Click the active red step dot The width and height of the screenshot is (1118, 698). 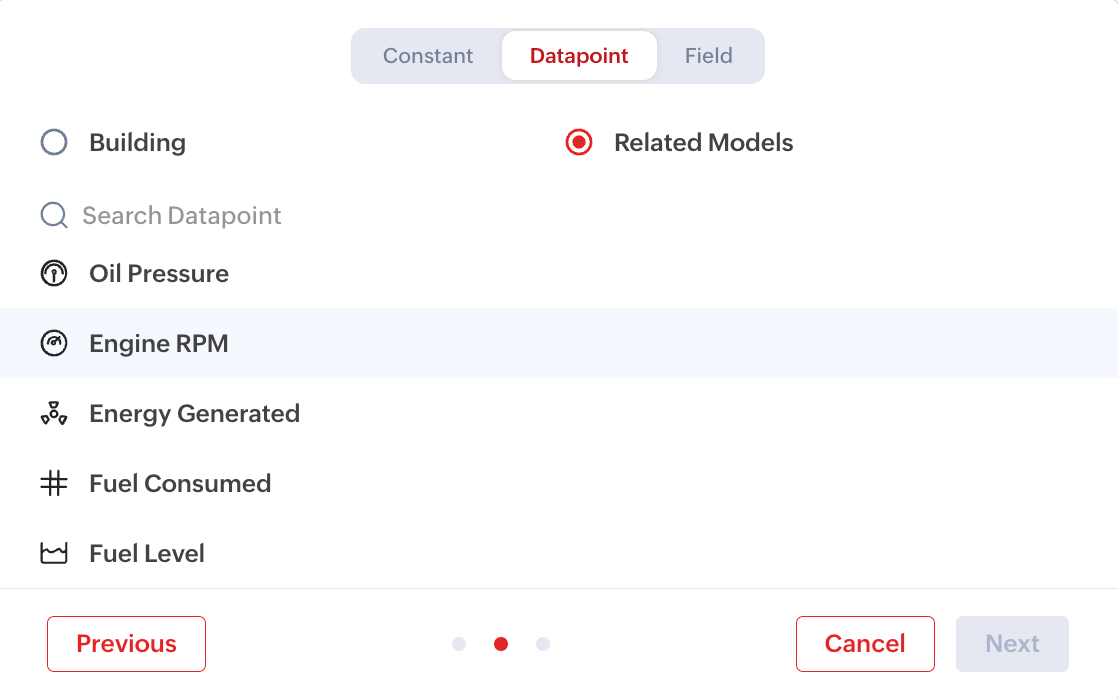tap(501, 644)
